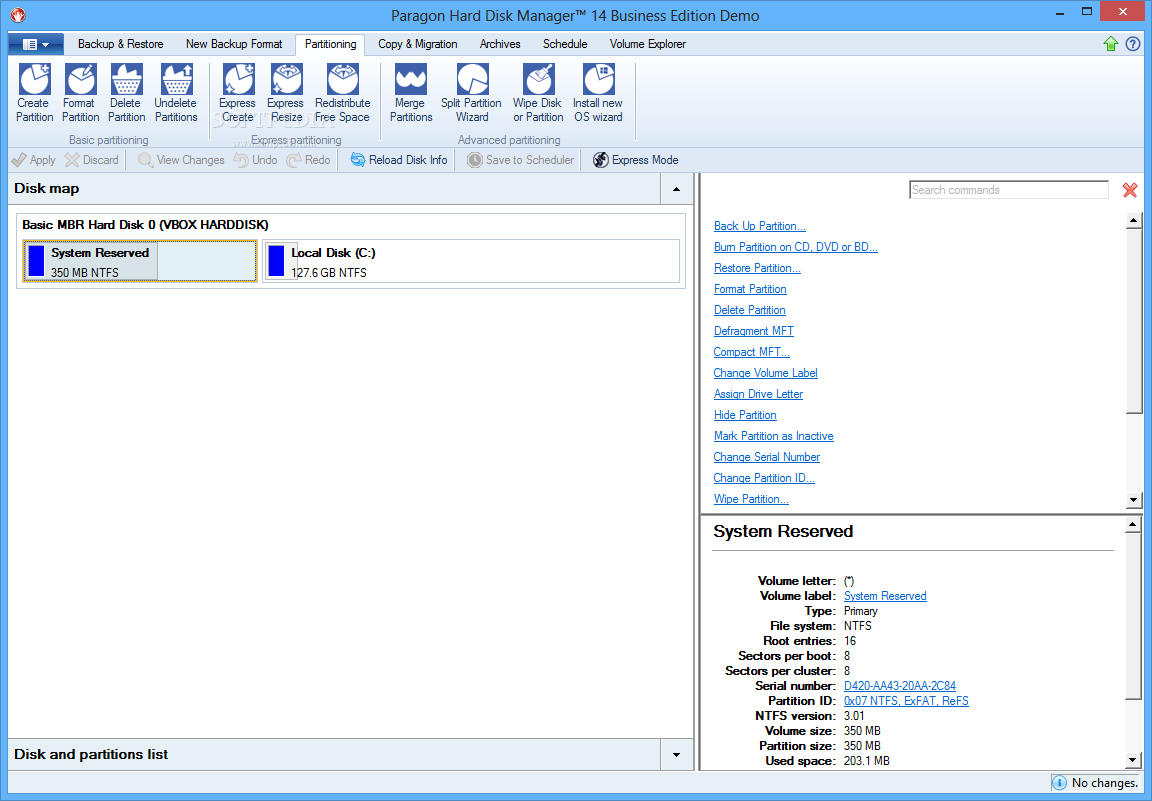Open Wipe Disk or Partition tool
The image size is (1152, 801).
click(538, 93)
